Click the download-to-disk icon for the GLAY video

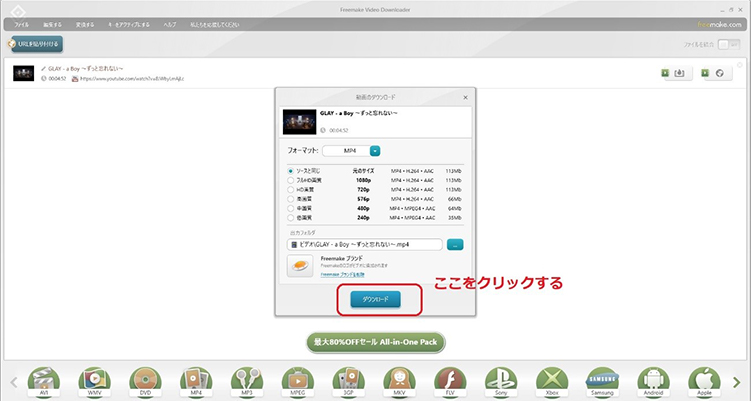point(679,73)
